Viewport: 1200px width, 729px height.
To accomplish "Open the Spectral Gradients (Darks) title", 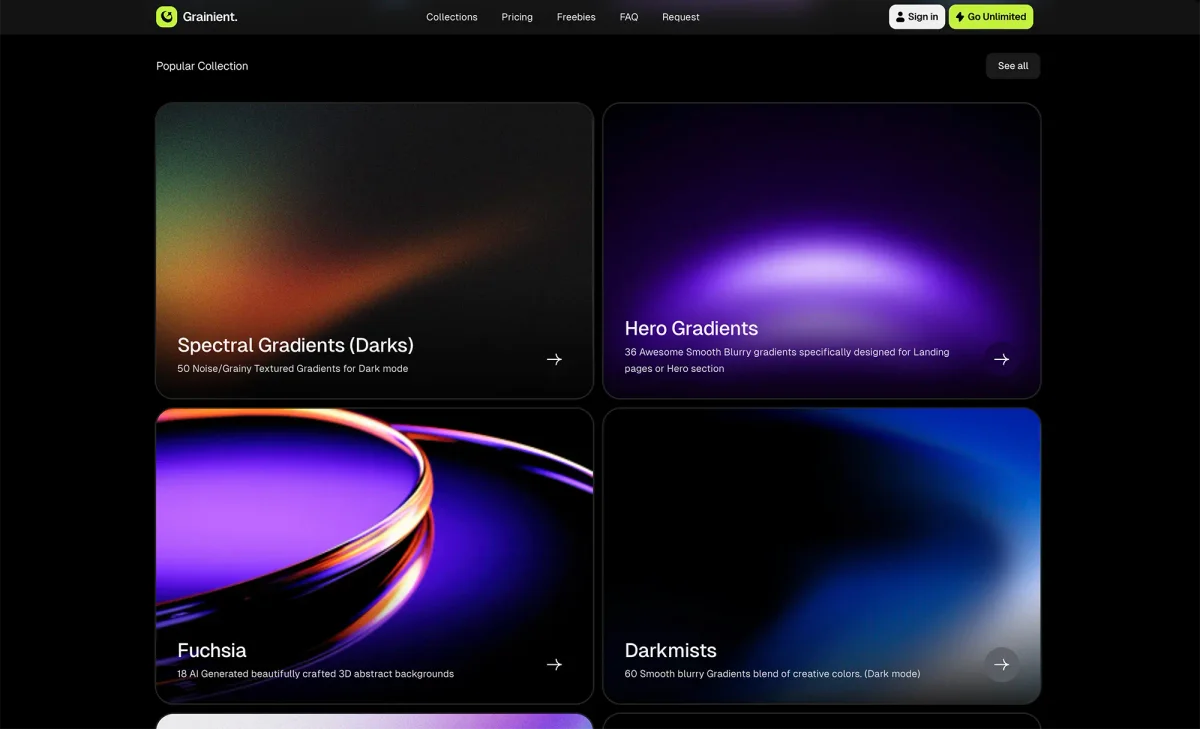I will (295, 345).
